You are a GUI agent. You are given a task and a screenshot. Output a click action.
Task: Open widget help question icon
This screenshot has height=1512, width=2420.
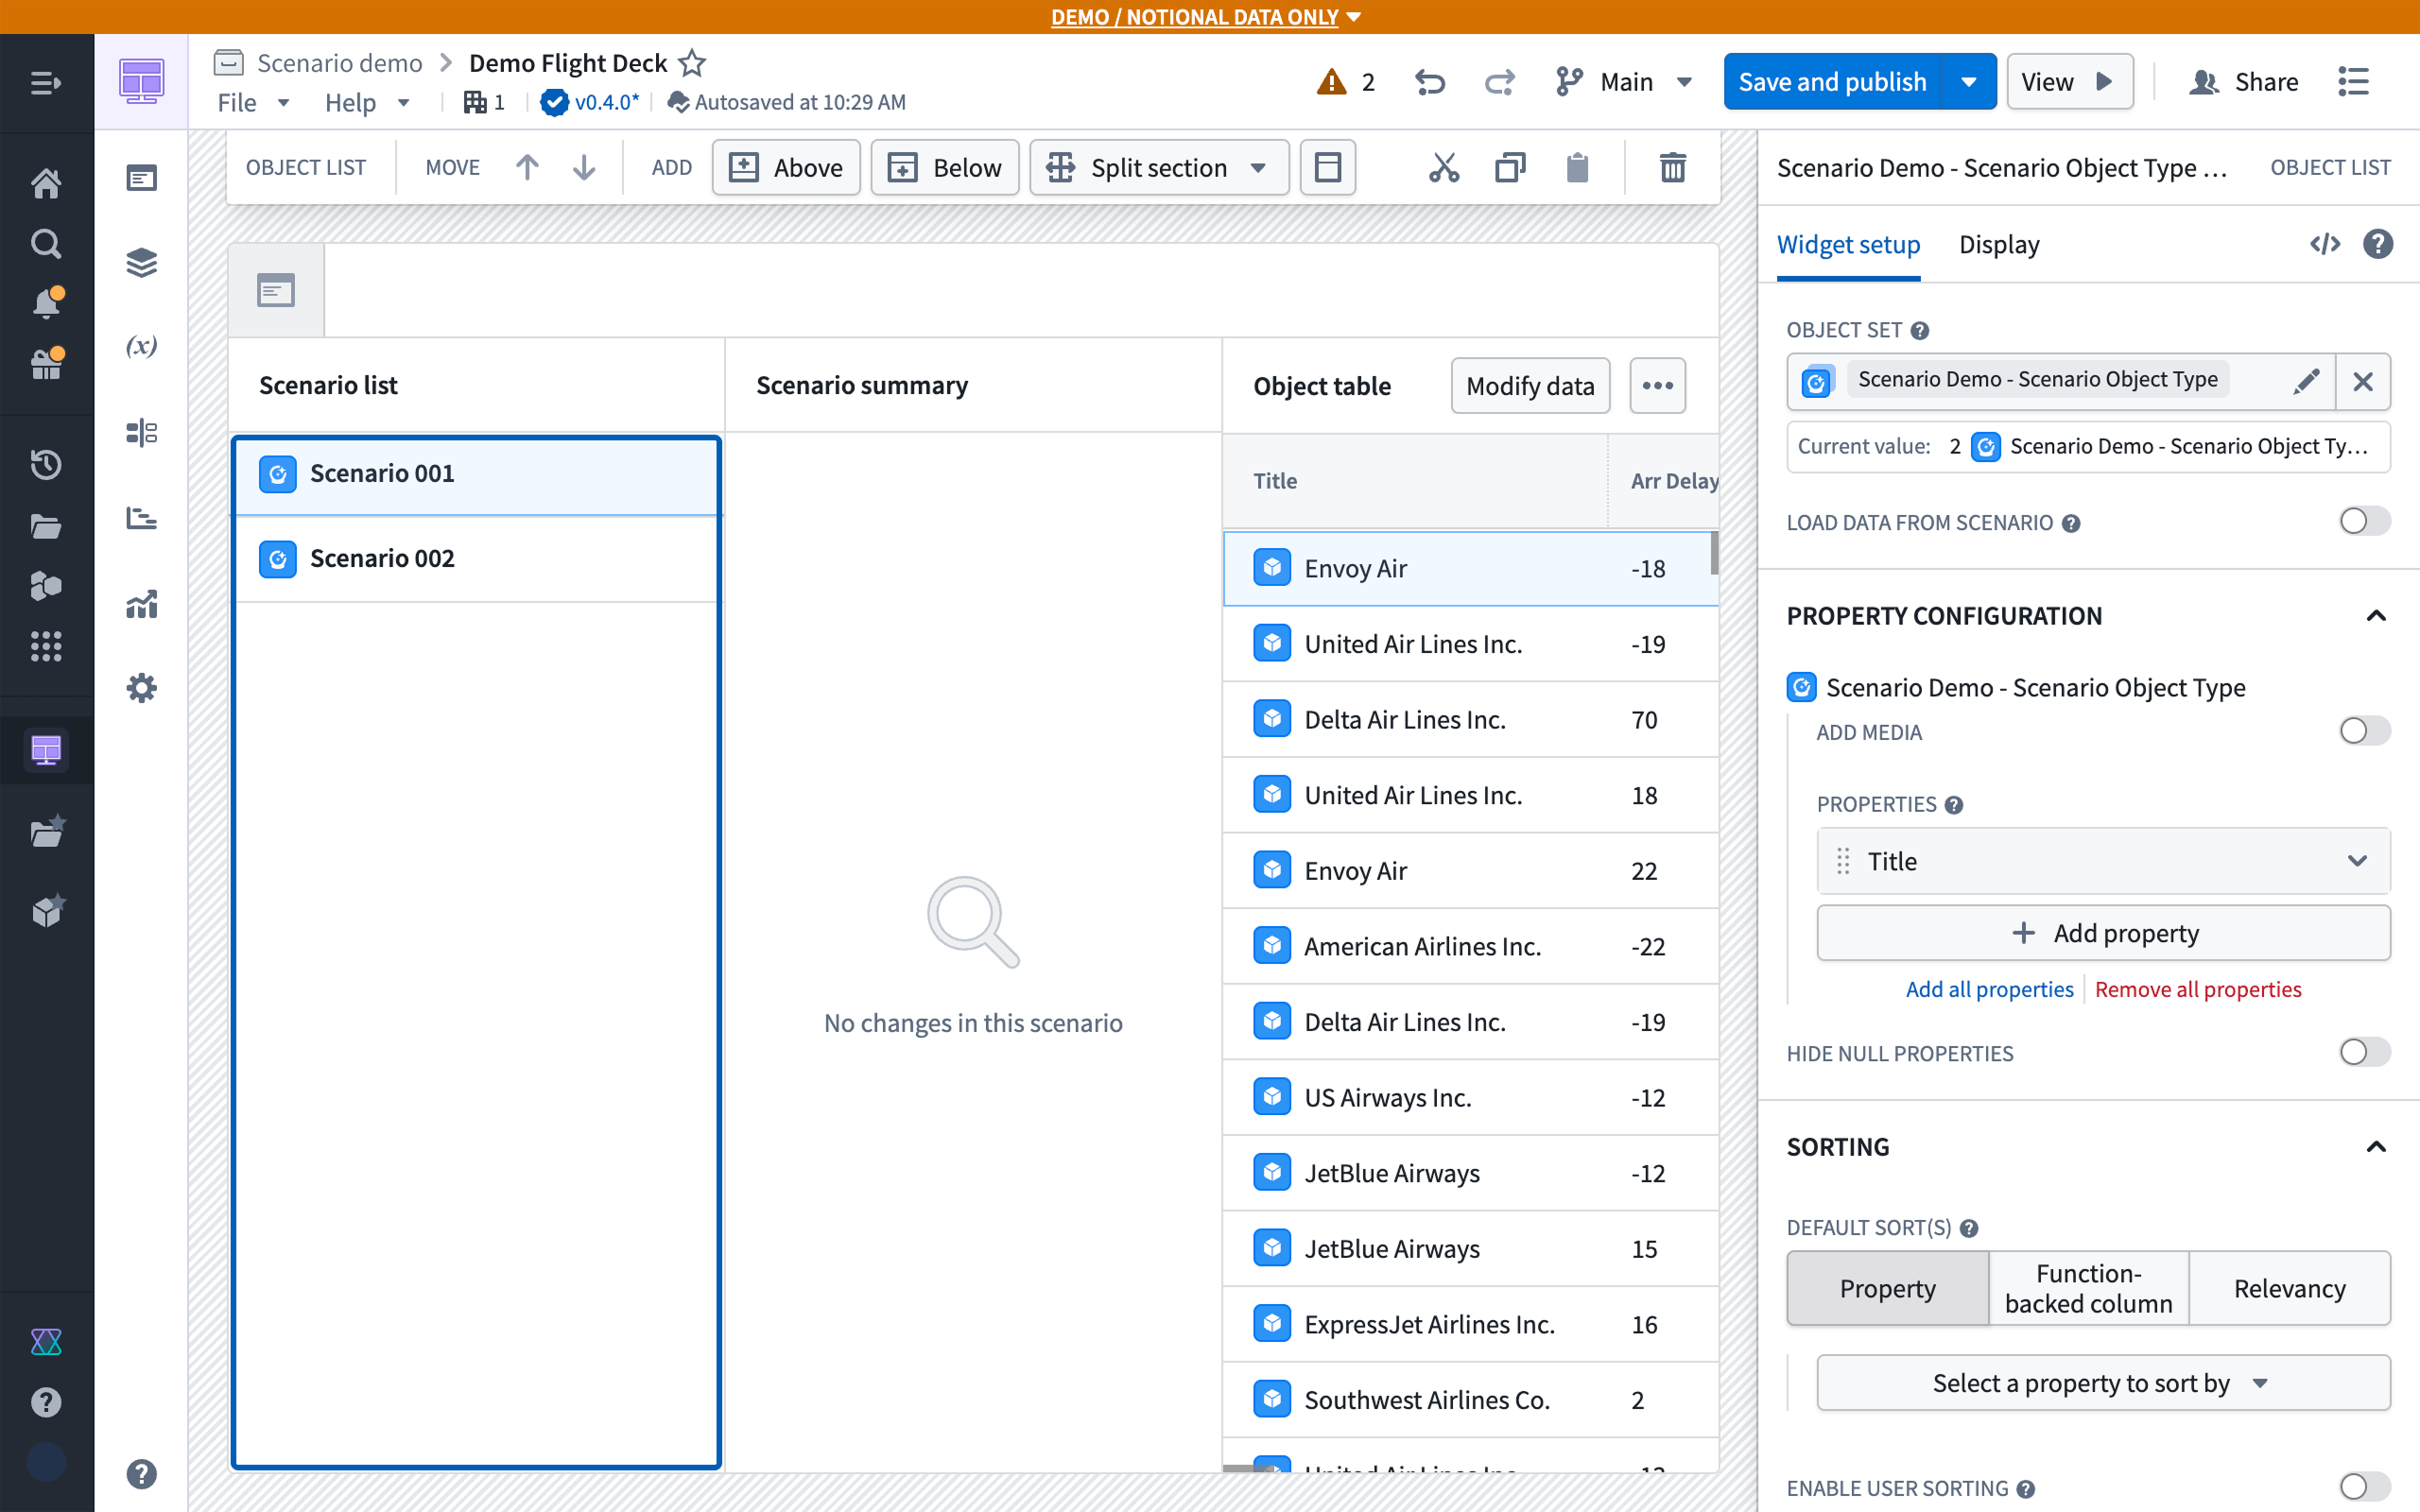coord(2378,244)
